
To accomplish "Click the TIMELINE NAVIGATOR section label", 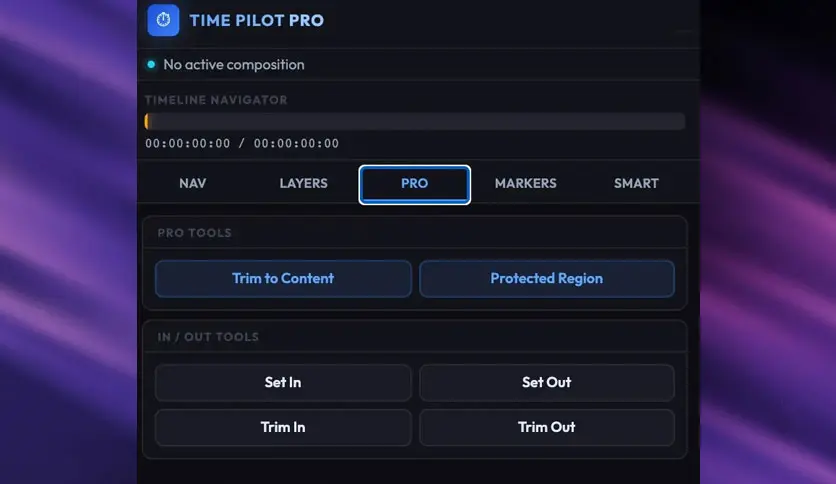I will [216, 100].
